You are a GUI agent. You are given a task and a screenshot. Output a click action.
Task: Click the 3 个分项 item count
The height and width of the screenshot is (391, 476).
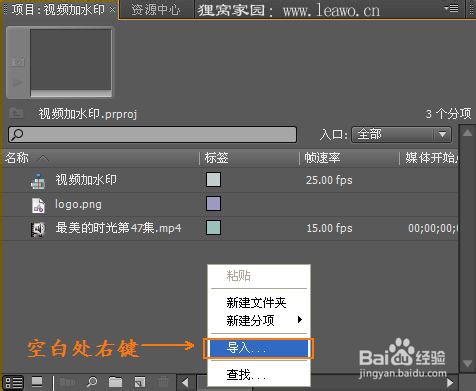[448, 114]
